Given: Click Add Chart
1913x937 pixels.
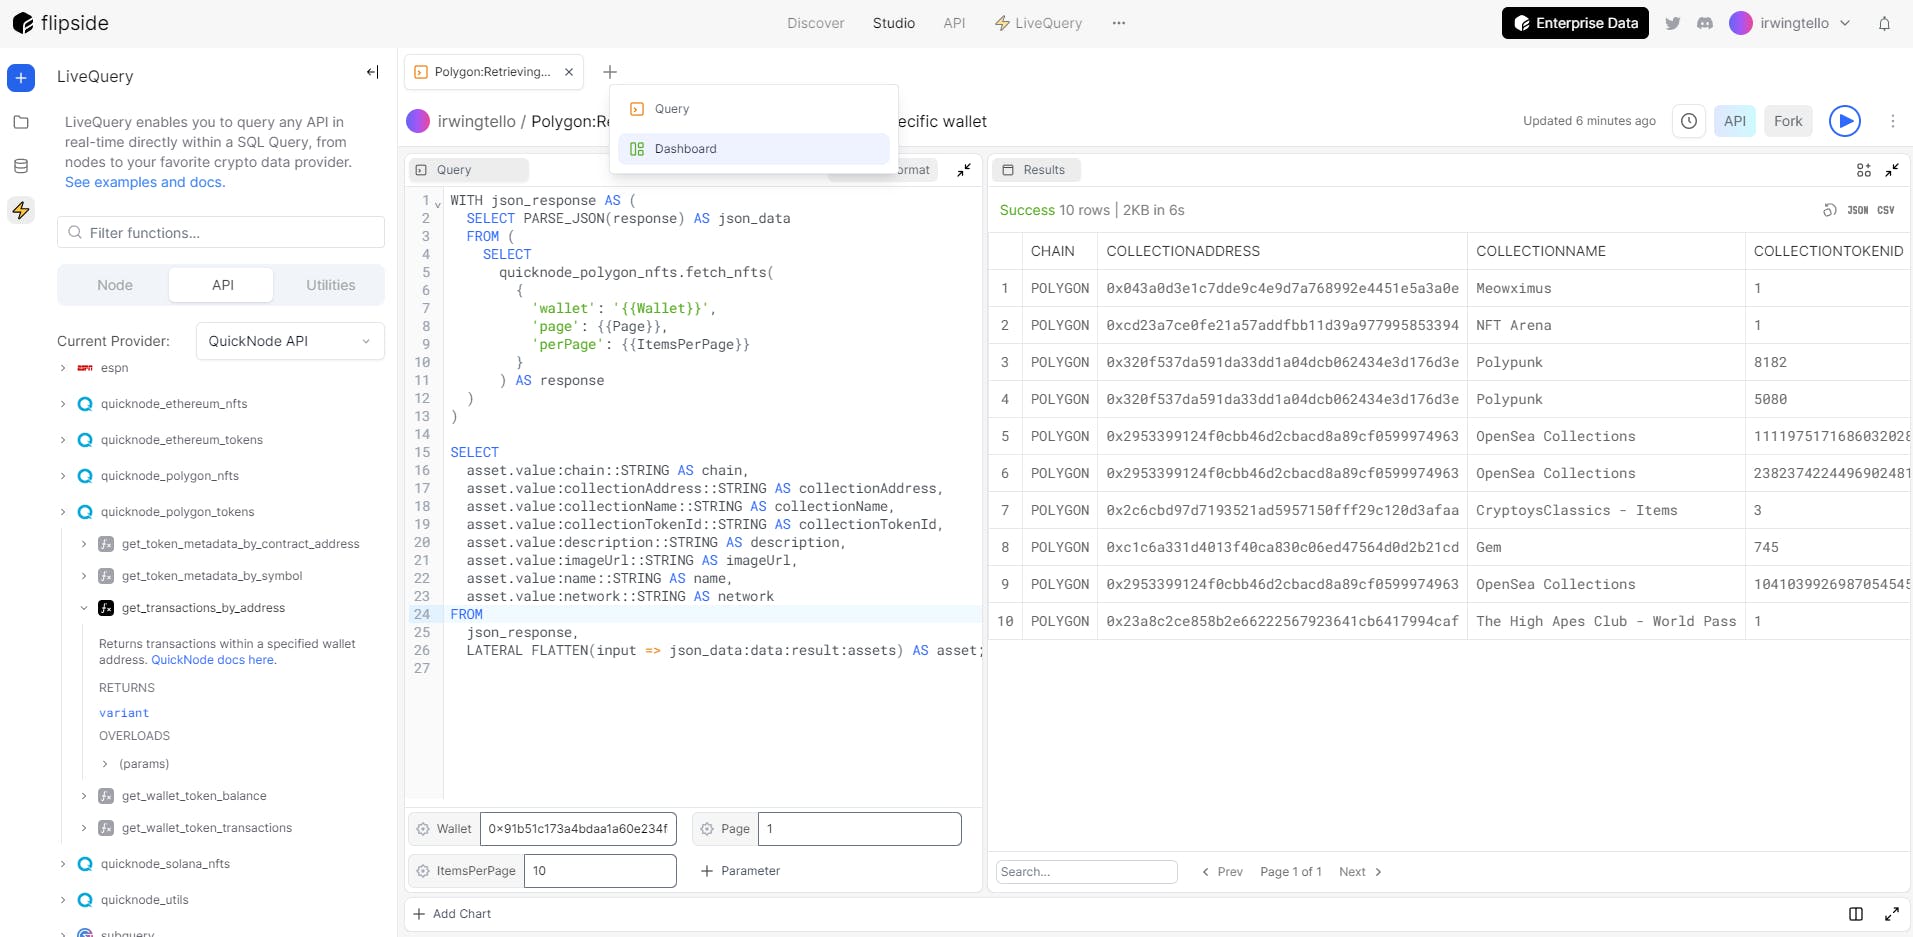Looking at the screenshot, I should [x=452, y=914].
